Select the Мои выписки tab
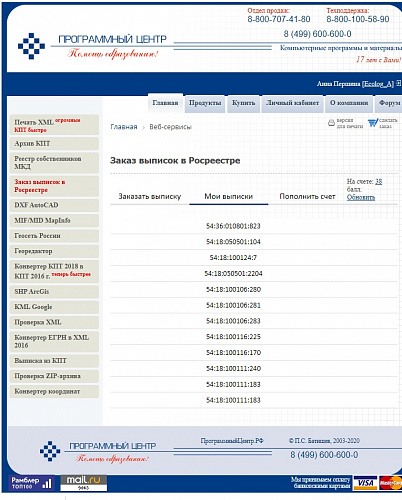Viewport: 402px width, 500px height. (x=229, y=196)
